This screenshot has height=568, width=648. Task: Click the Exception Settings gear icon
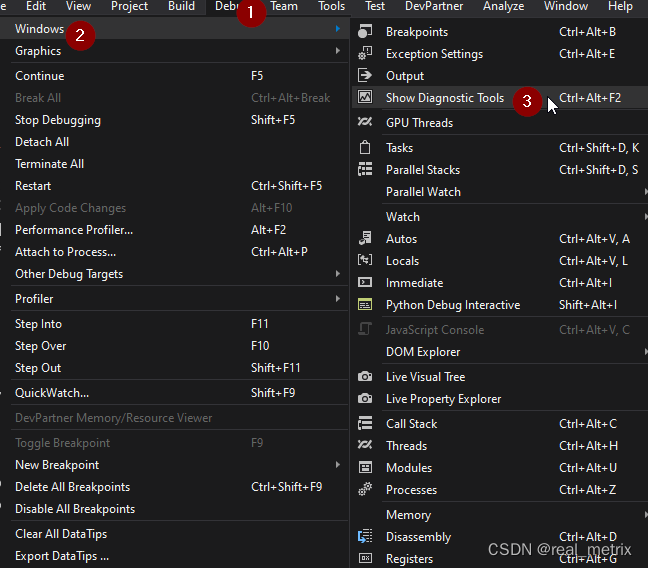pos(365,53)
